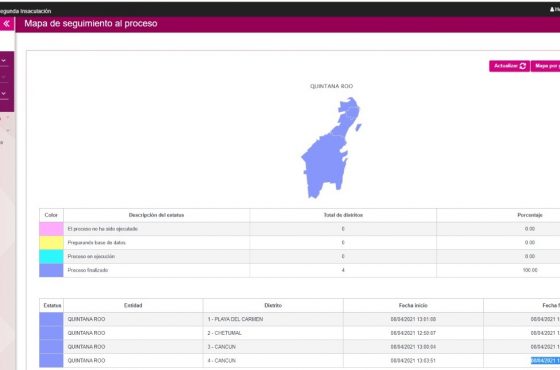This screenshot has height=370, width=560.
Task: Select the 3 - CANCUN district row
Action: pos(300,347)
